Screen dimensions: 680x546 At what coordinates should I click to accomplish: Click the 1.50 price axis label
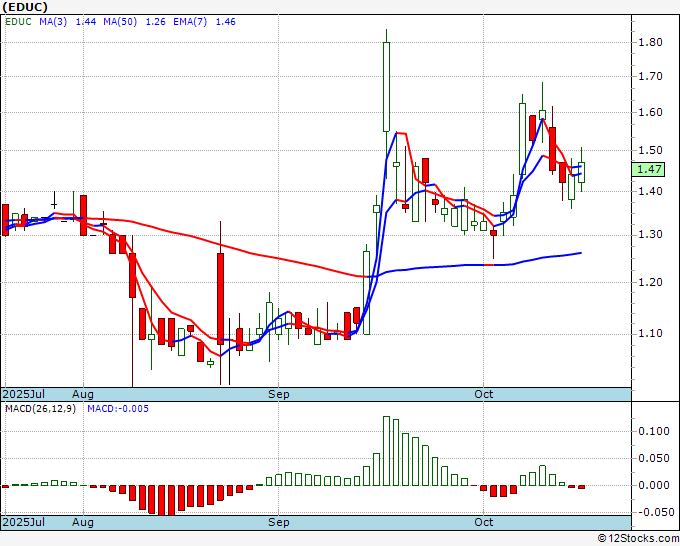(651, 150)
